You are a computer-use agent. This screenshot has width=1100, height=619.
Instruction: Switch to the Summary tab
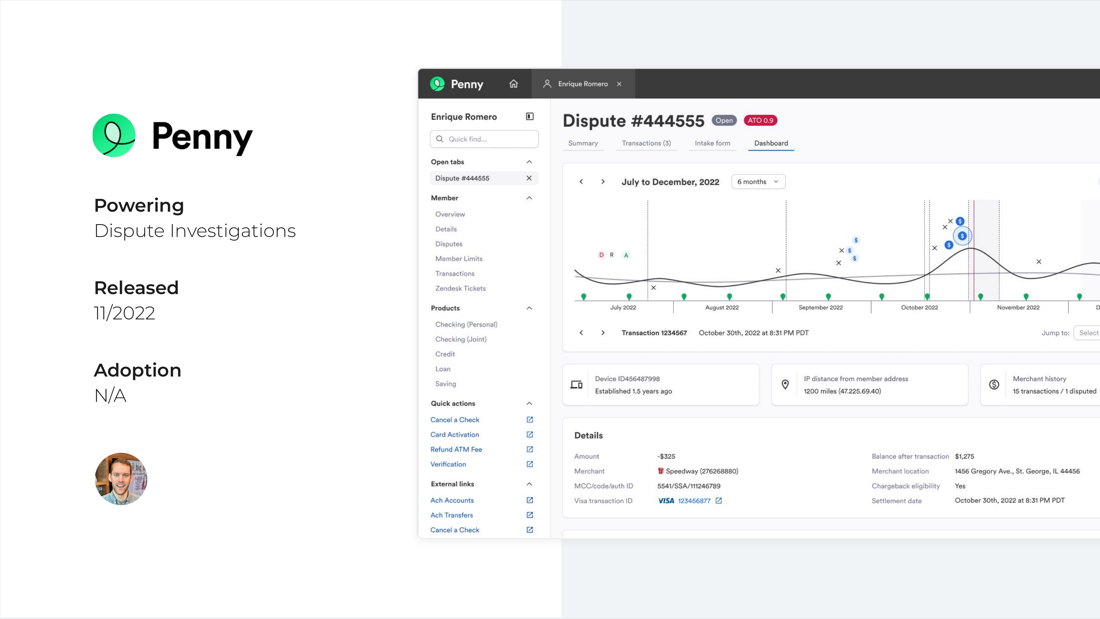(584, 143)
